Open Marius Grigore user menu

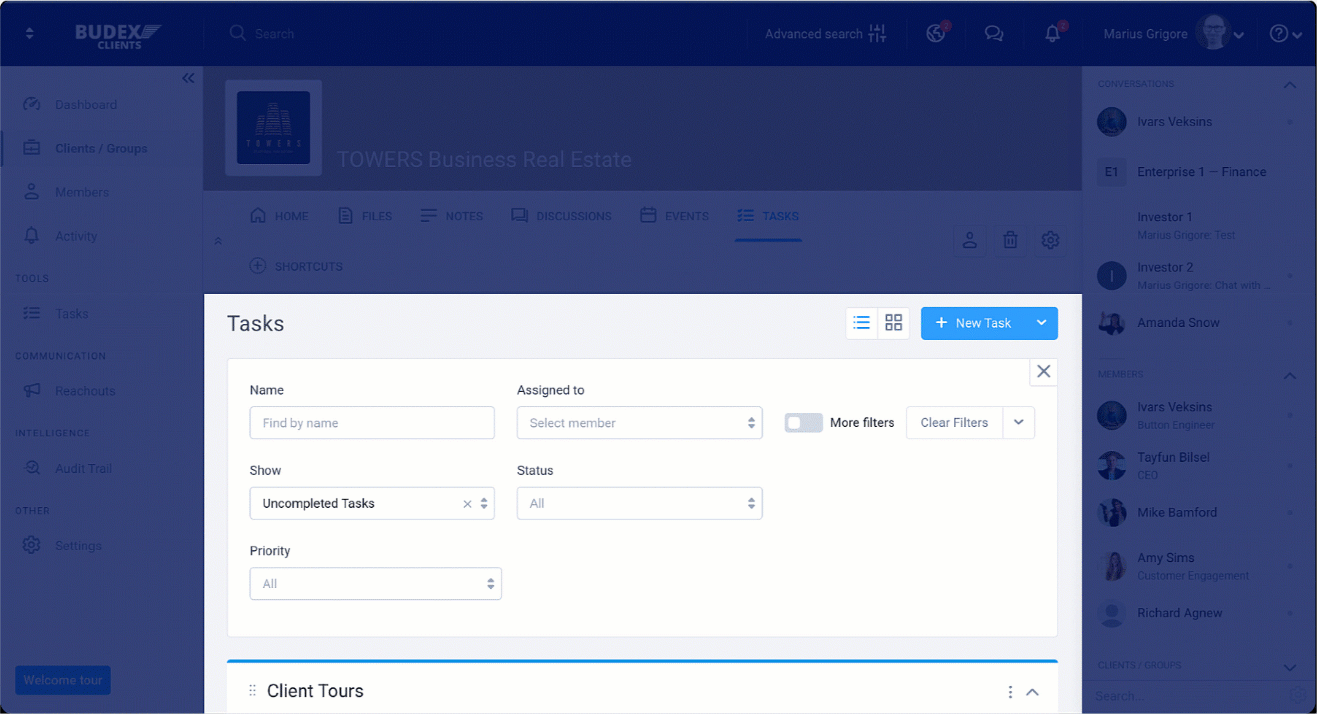click(1174, 34)
